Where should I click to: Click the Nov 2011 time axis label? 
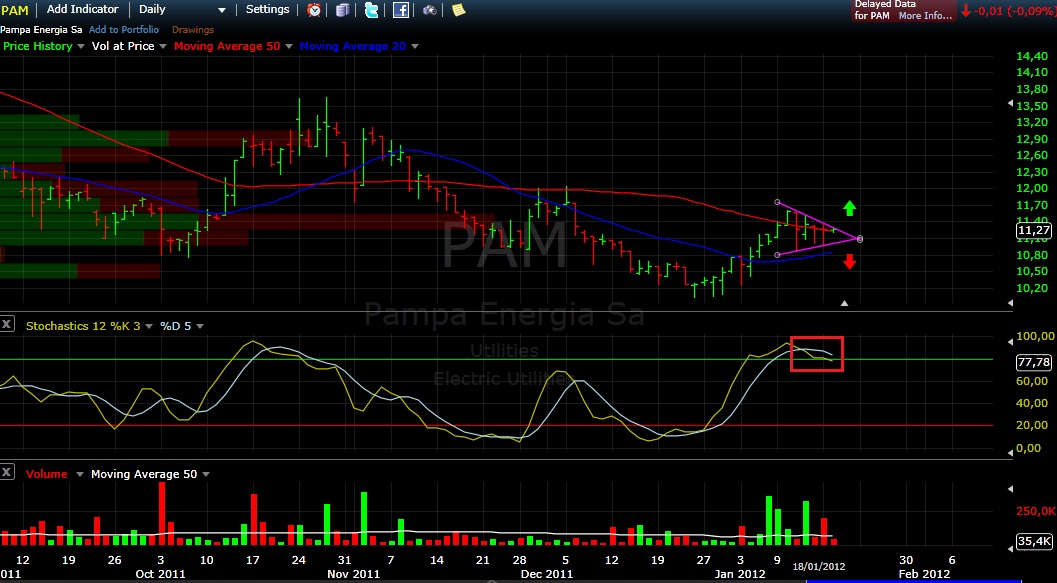[354, 574]
